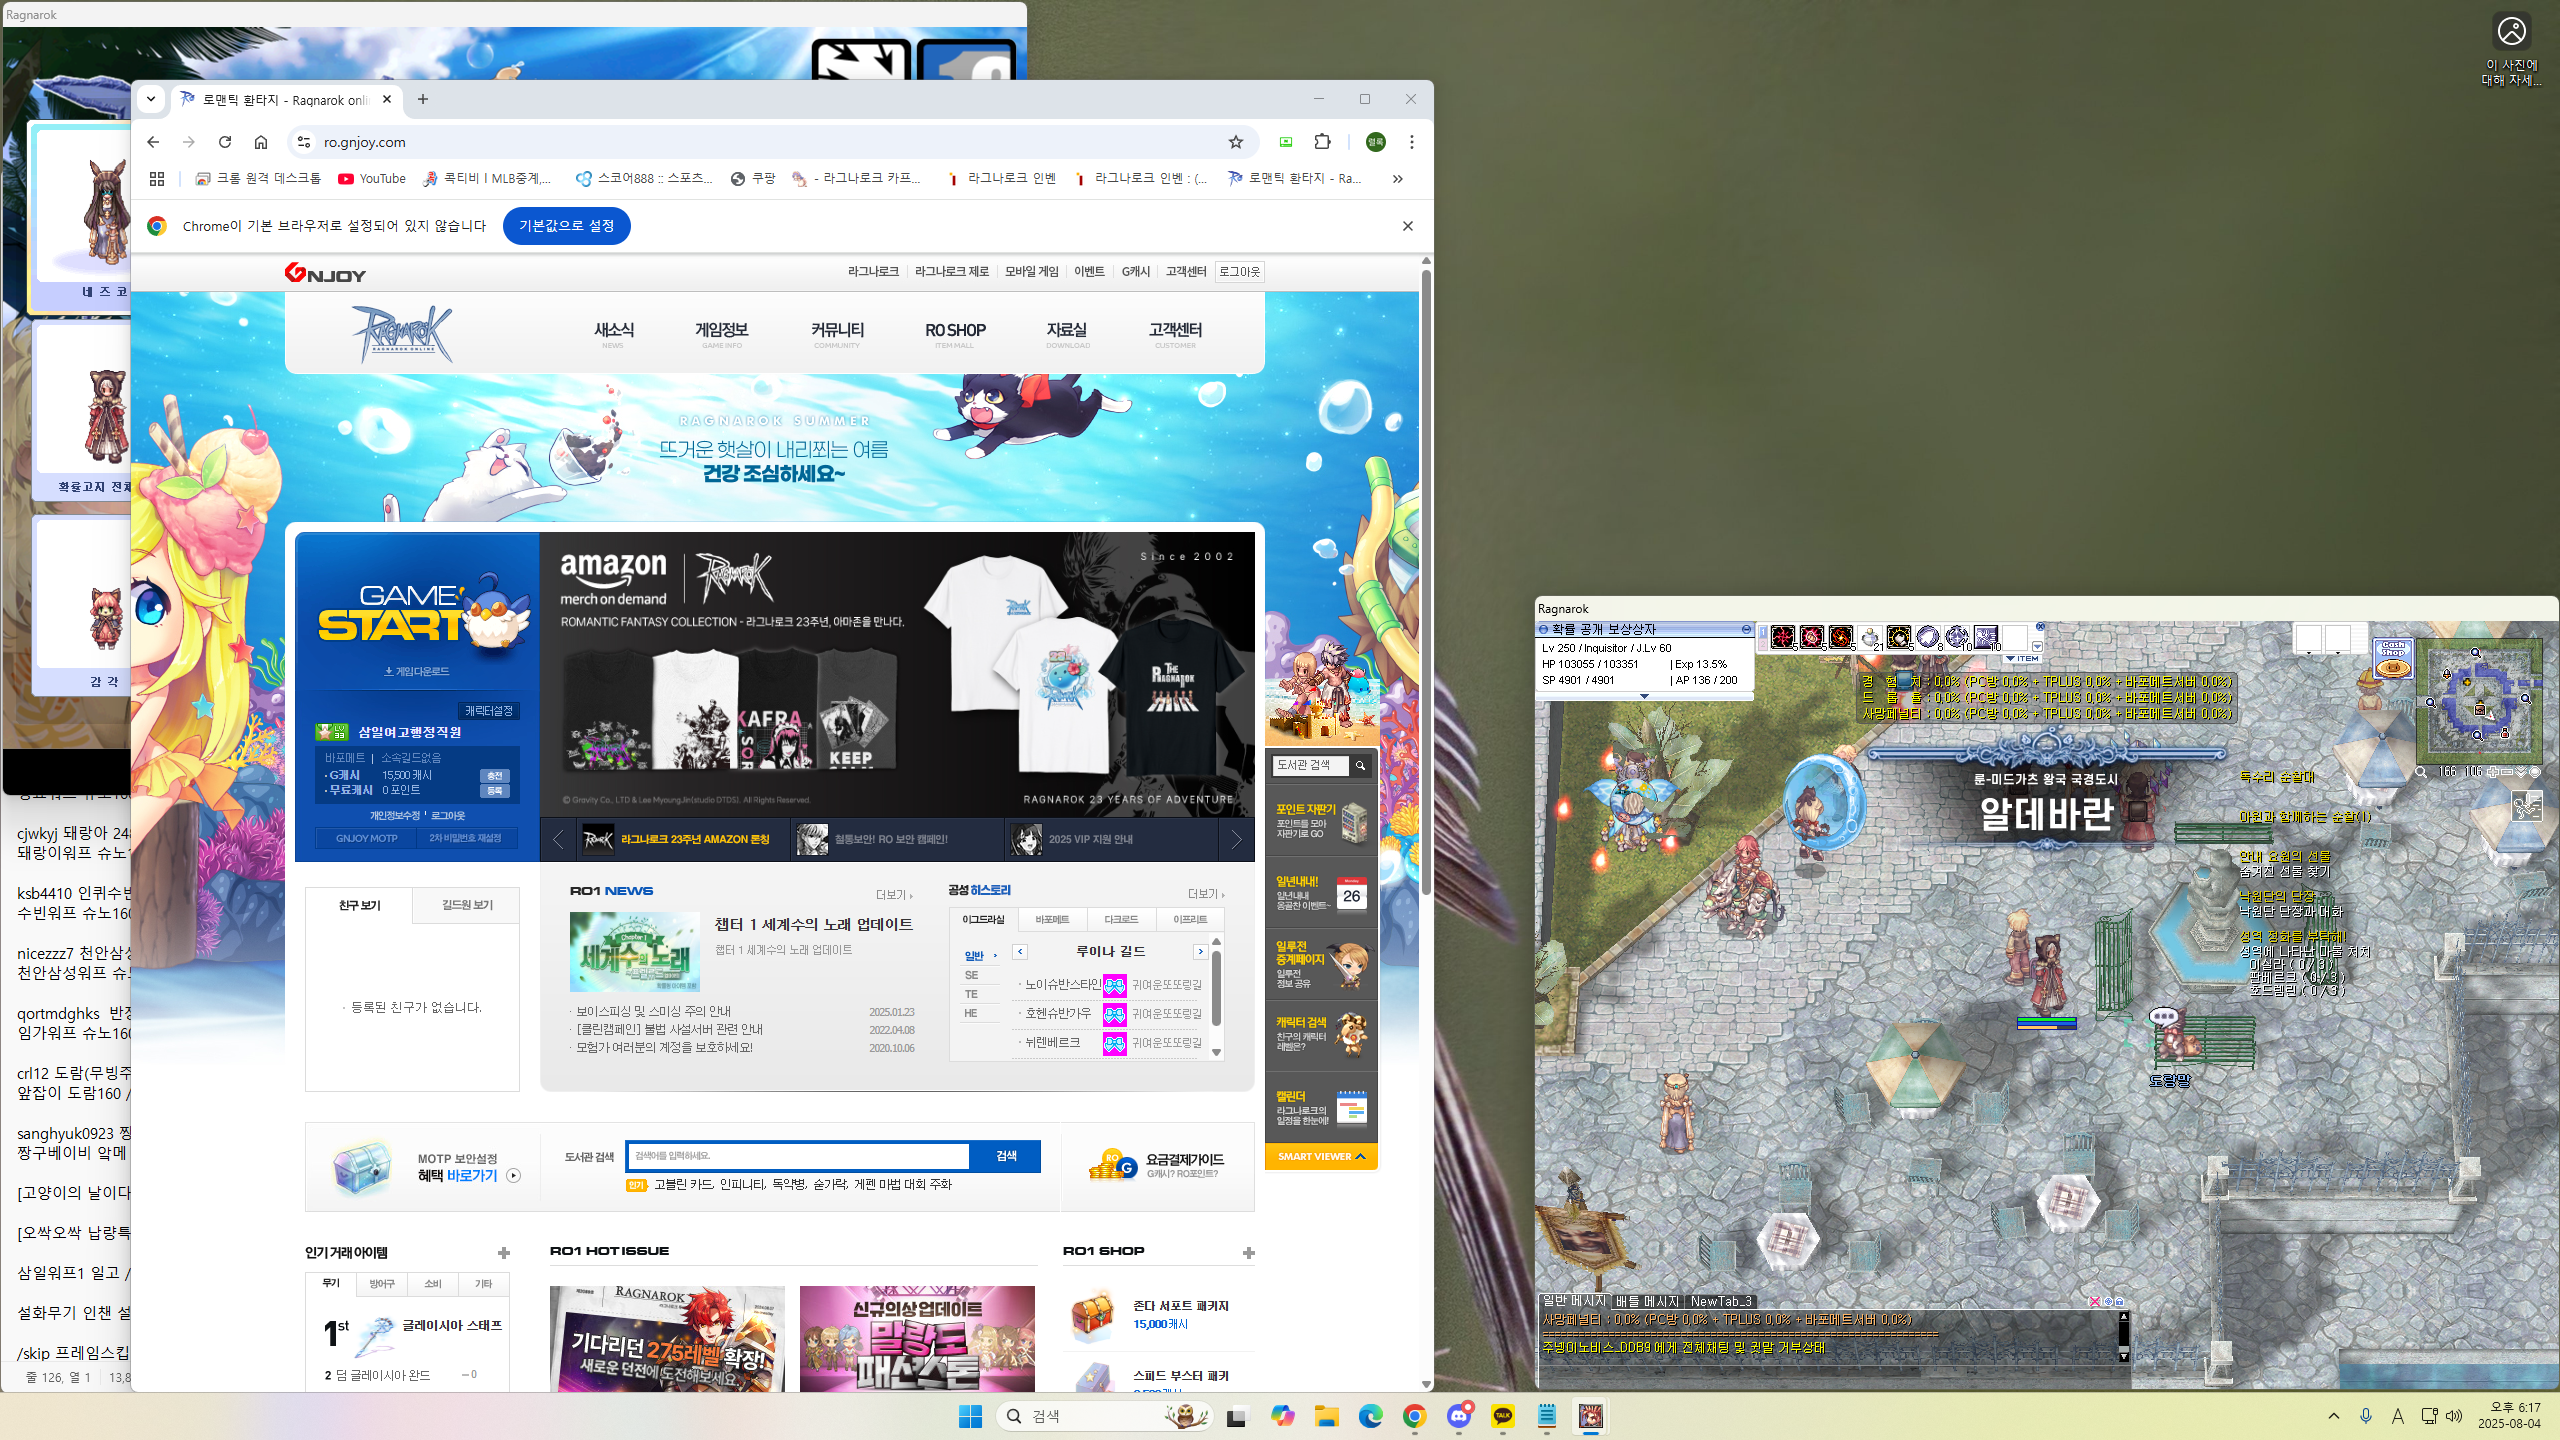This screenshot has height=1440, width=2560.
Task: Click the Cash Shop icon in Ragnarok game
Action: 2393,659
